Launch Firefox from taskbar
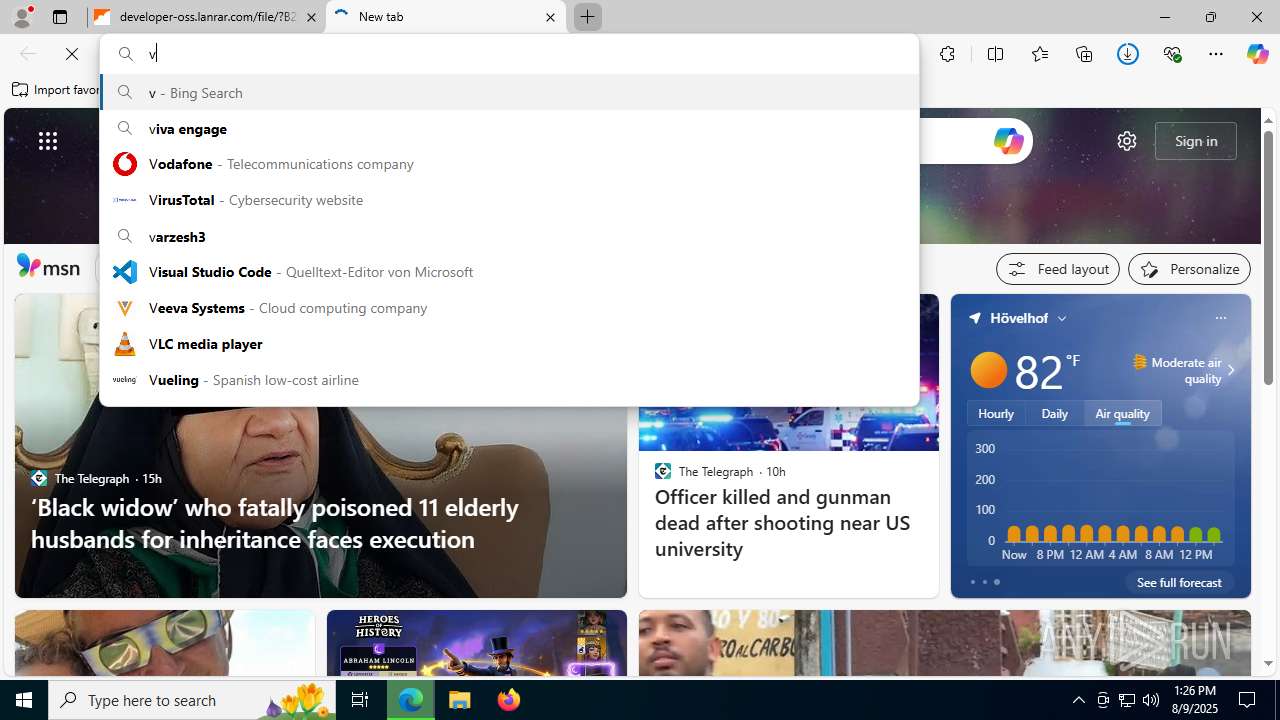This screenshot has width=1280, height=720. 508,700
